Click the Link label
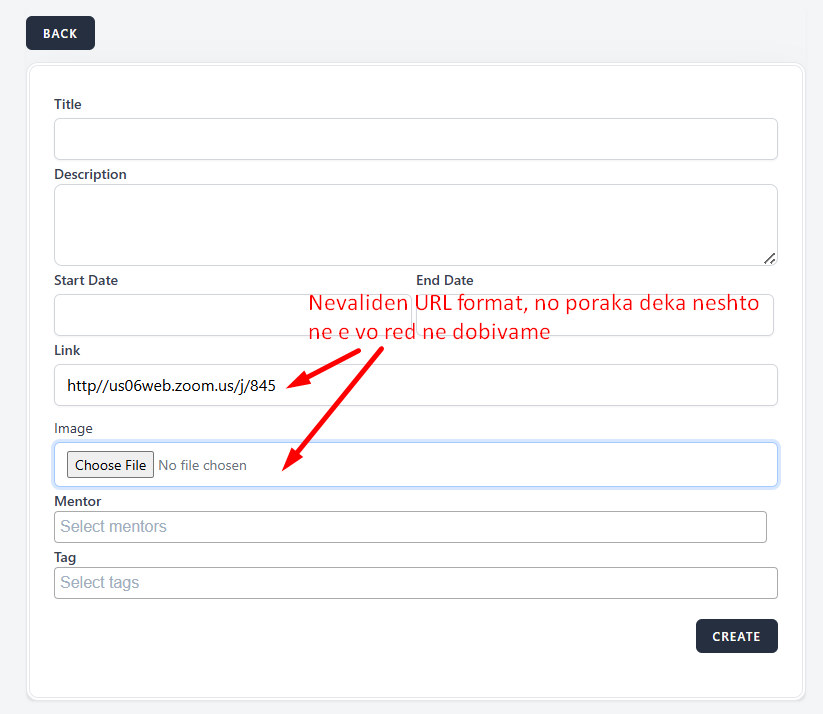Screen dimensions: 823x714 67,350
